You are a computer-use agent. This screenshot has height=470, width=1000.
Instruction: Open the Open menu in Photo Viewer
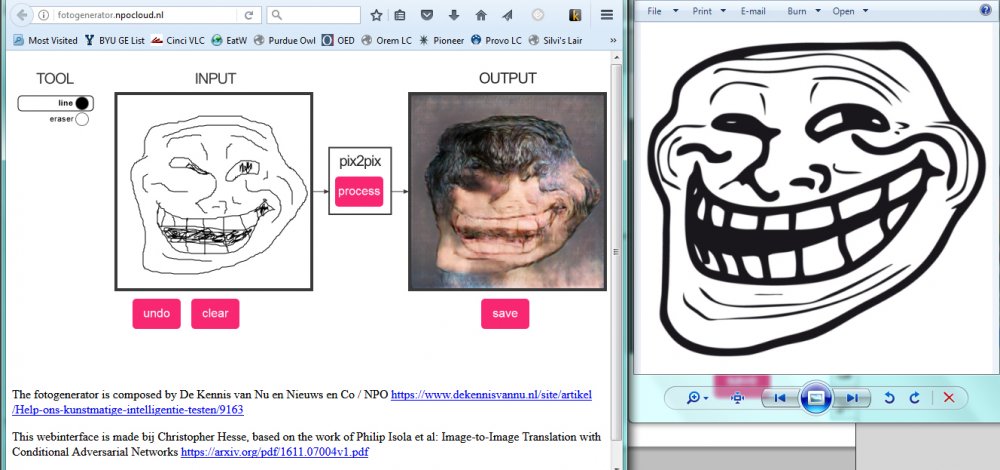(843, 11)
